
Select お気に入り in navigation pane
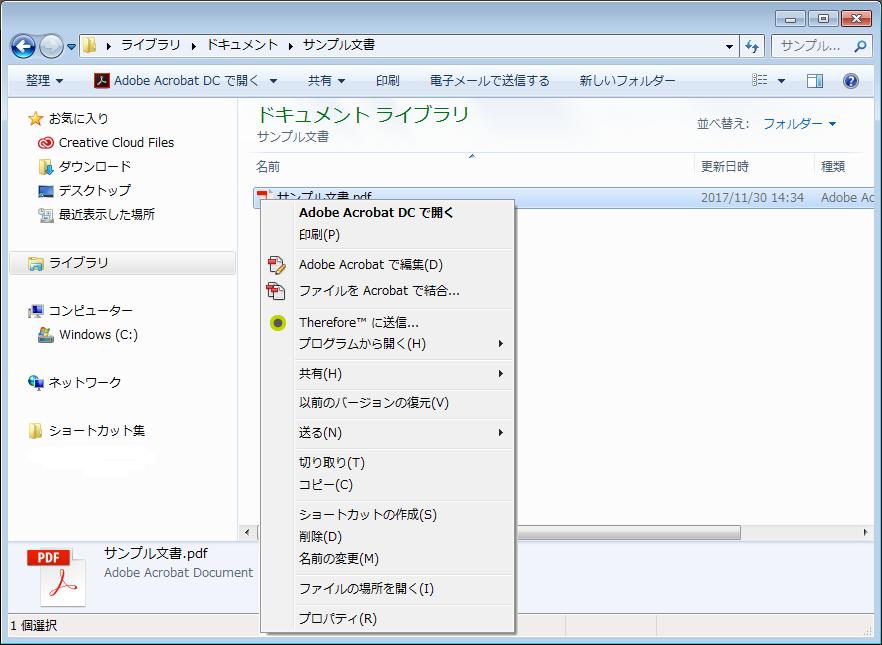point(68,119)
